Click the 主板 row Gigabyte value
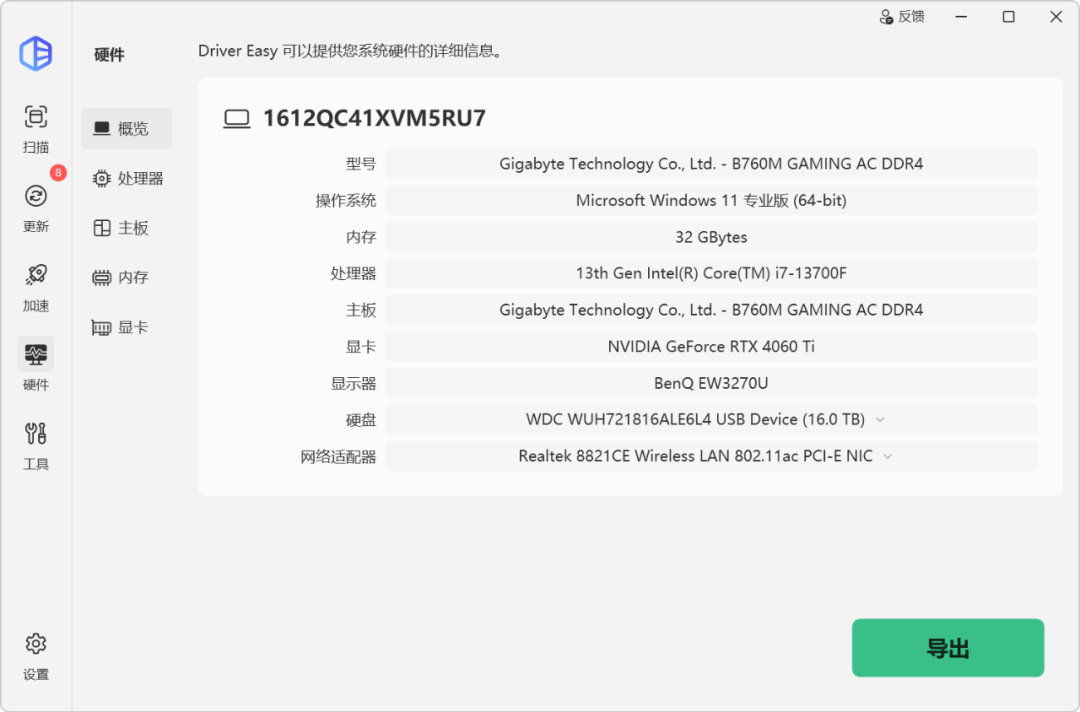Screen dimensions: 1080x712 [712, 310]
